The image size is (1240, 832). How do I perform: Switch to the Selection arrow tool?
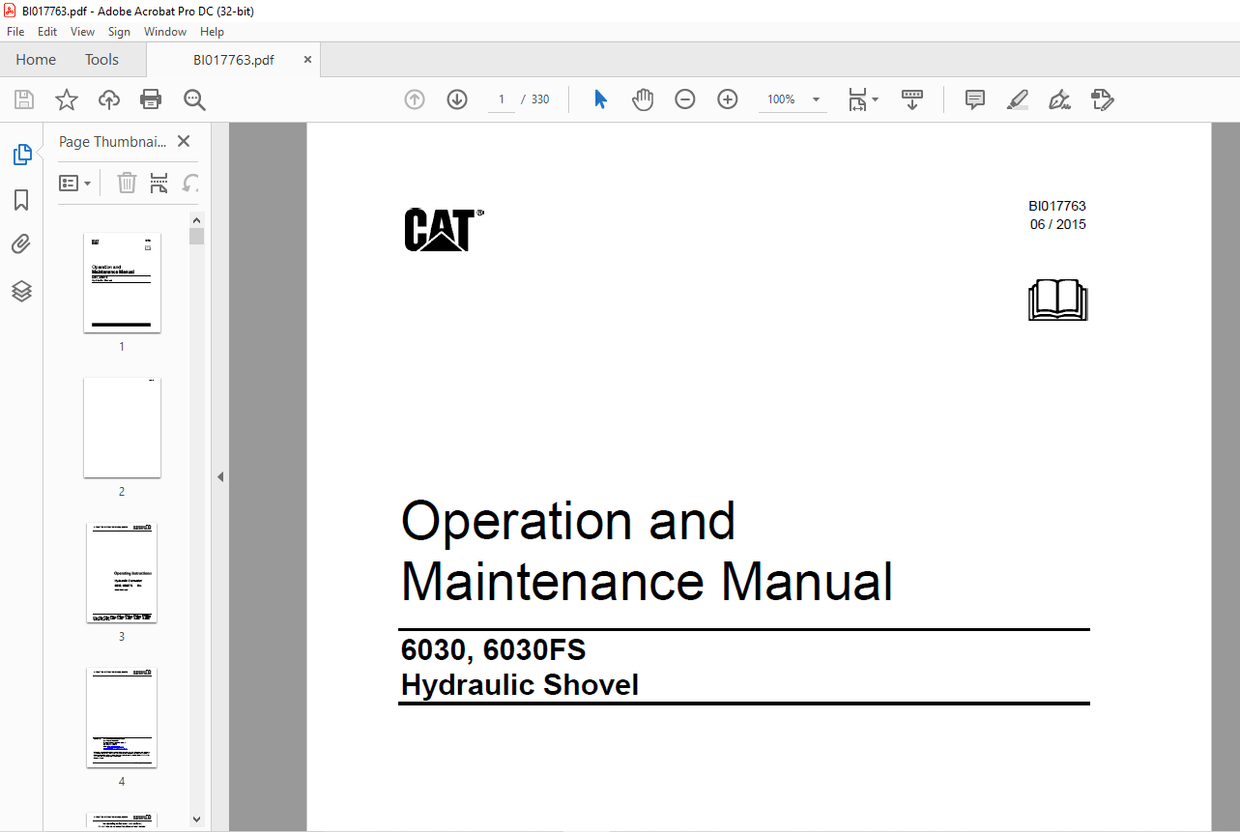point(599,99)
